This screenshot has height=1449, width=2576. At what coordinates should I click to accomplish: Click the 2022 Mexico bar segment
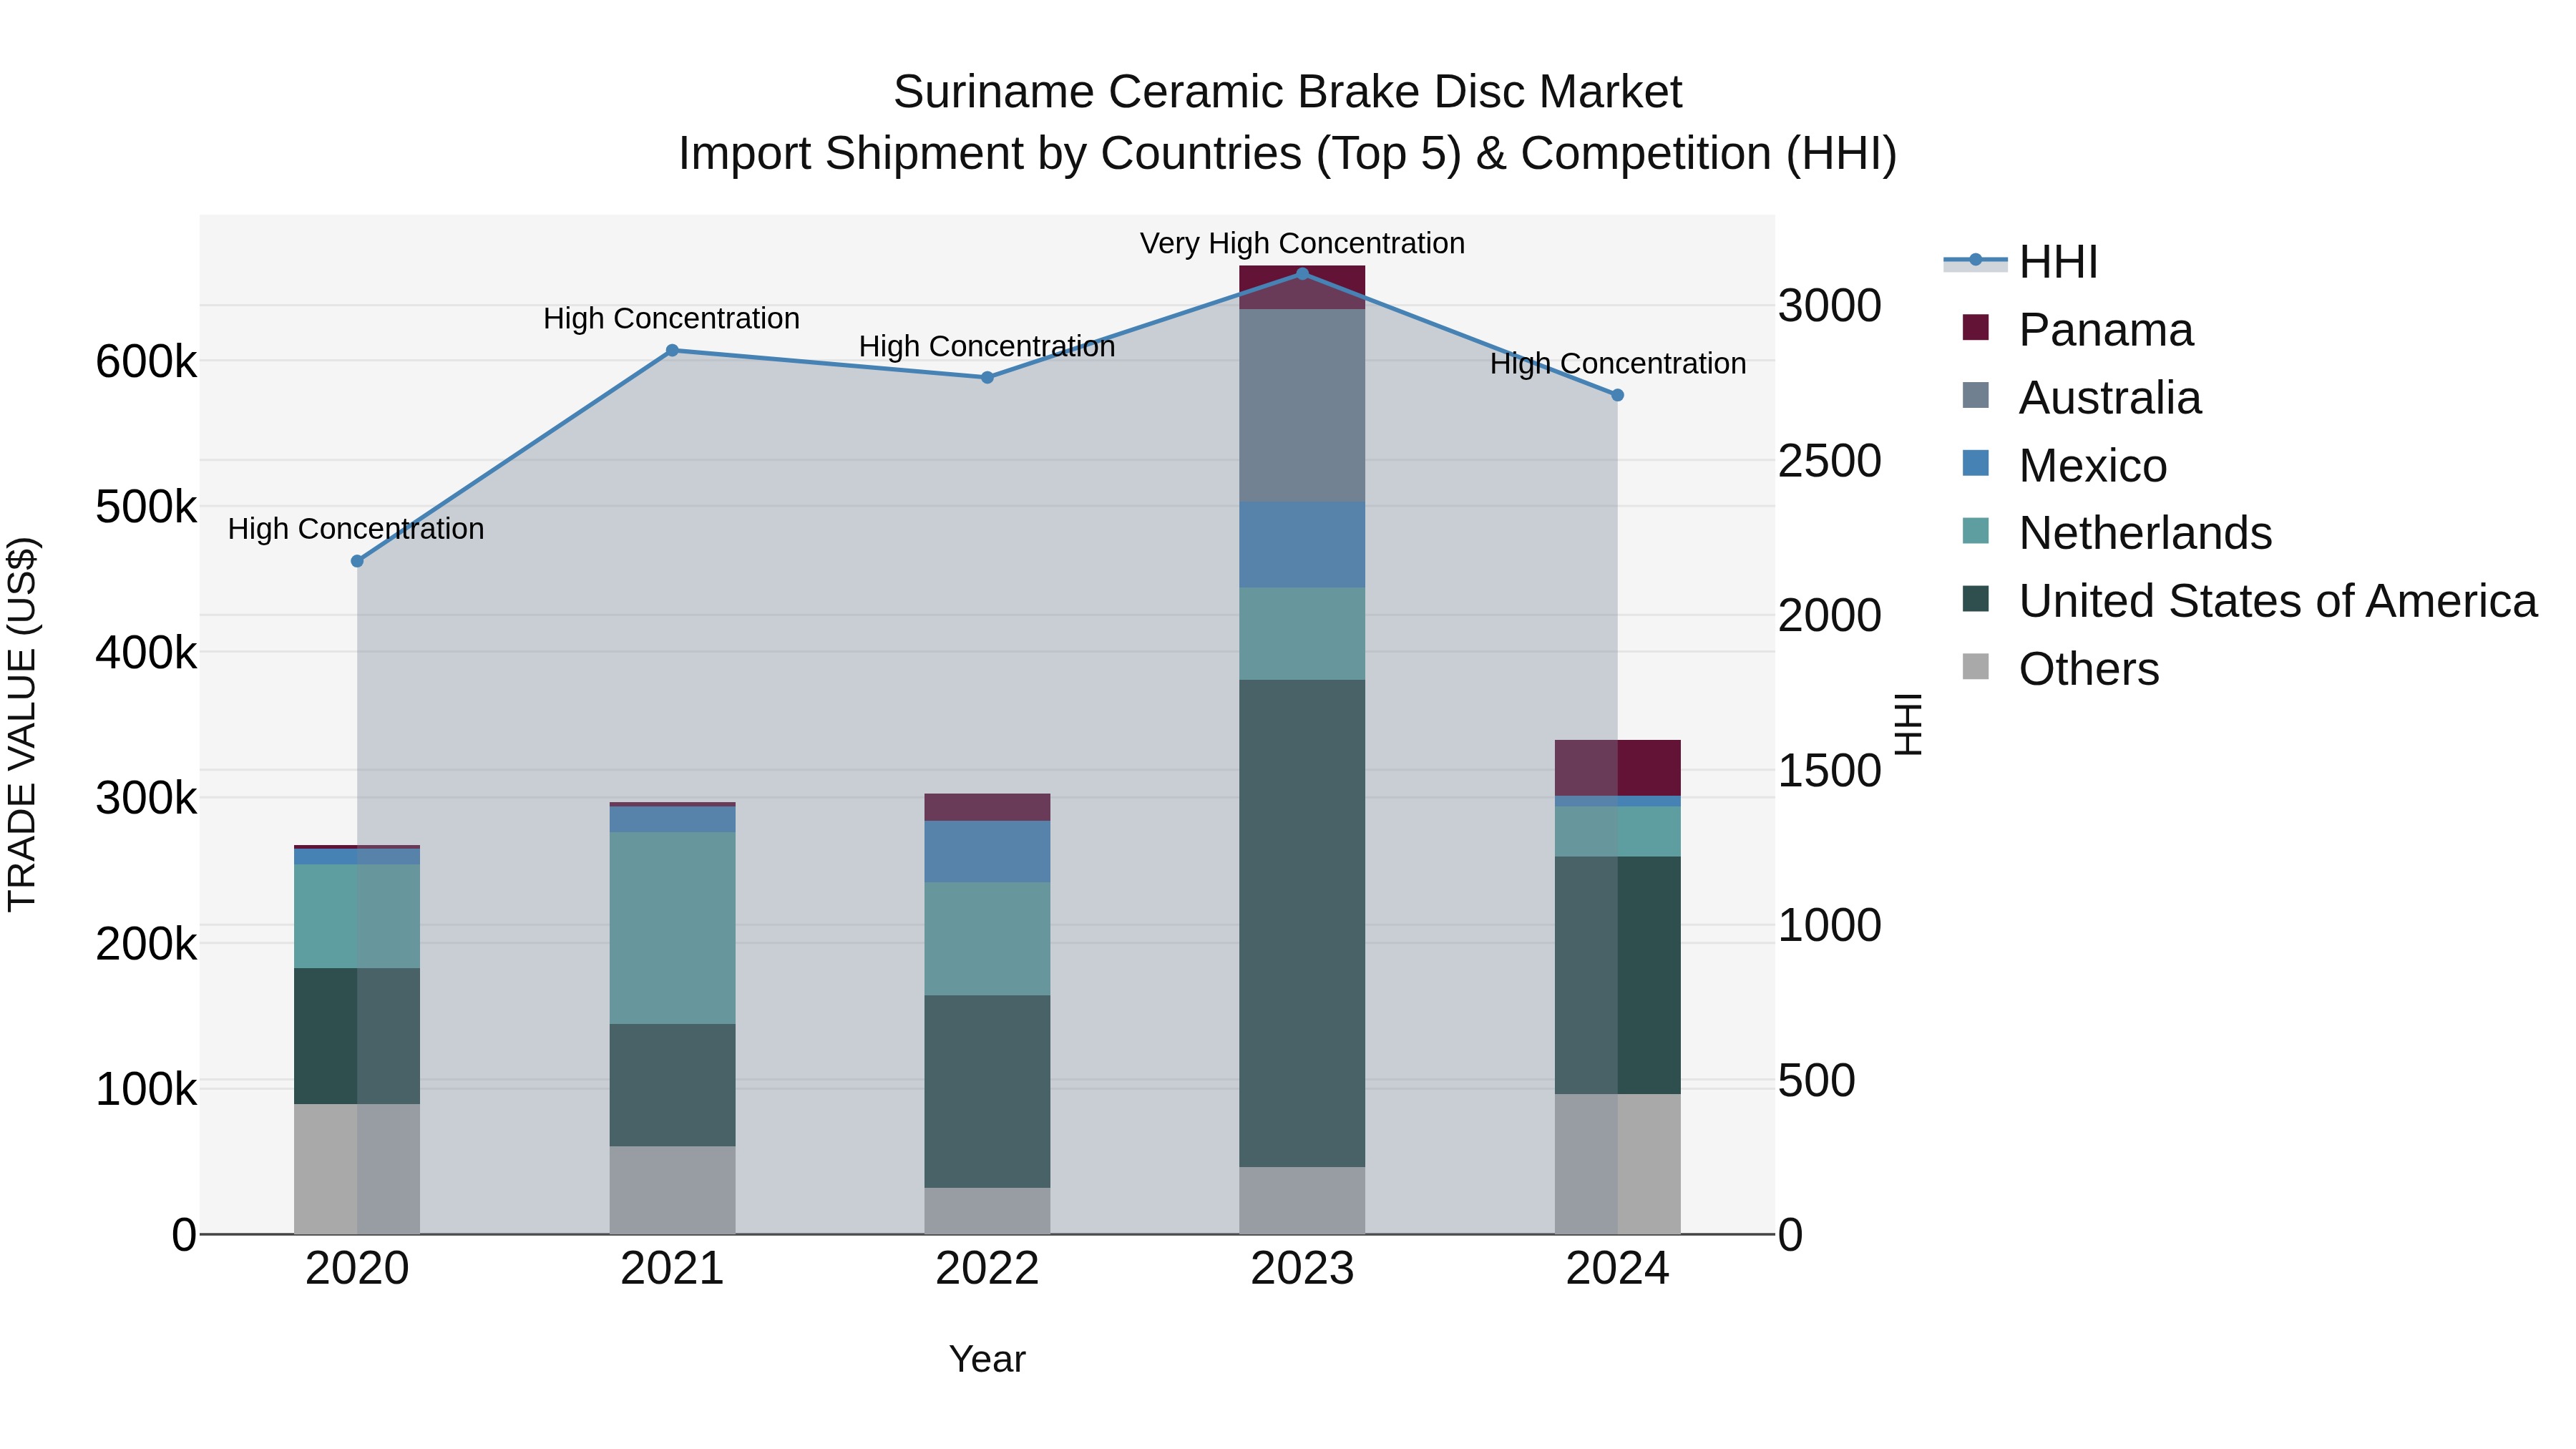coord(987,851)
